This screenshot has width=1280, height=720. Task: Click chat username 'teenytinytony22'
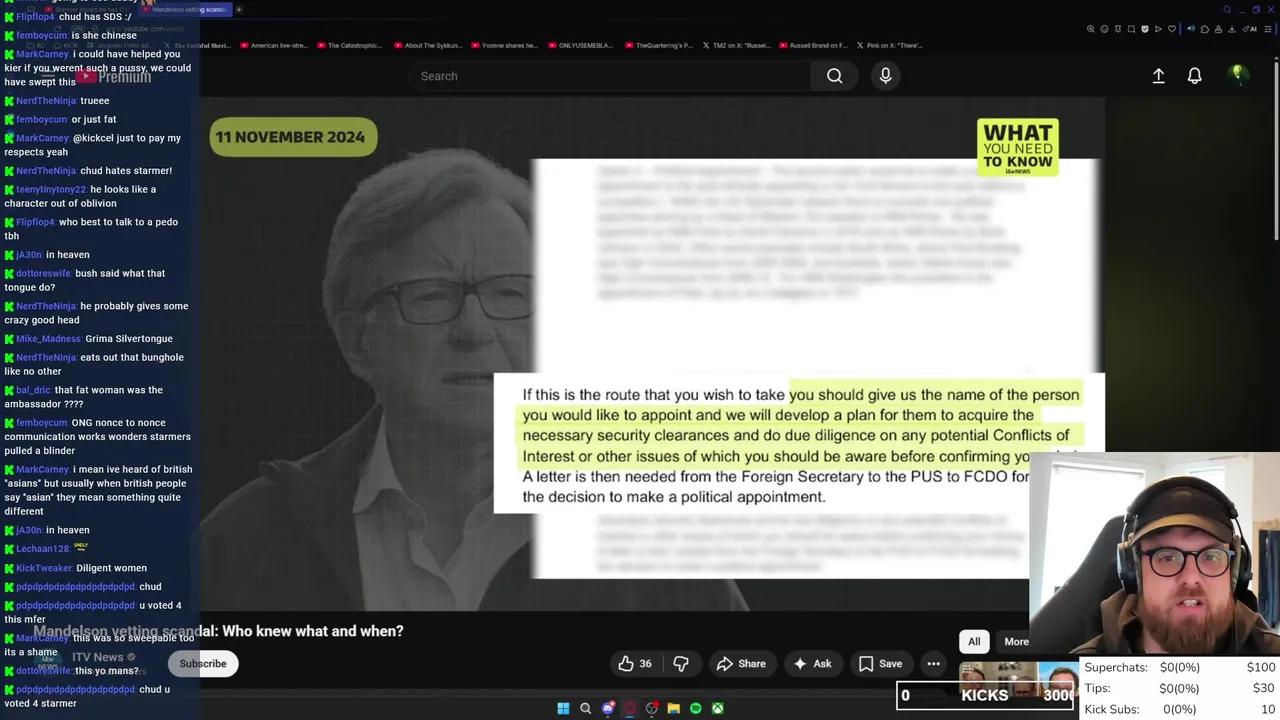[x=51, y=189]
